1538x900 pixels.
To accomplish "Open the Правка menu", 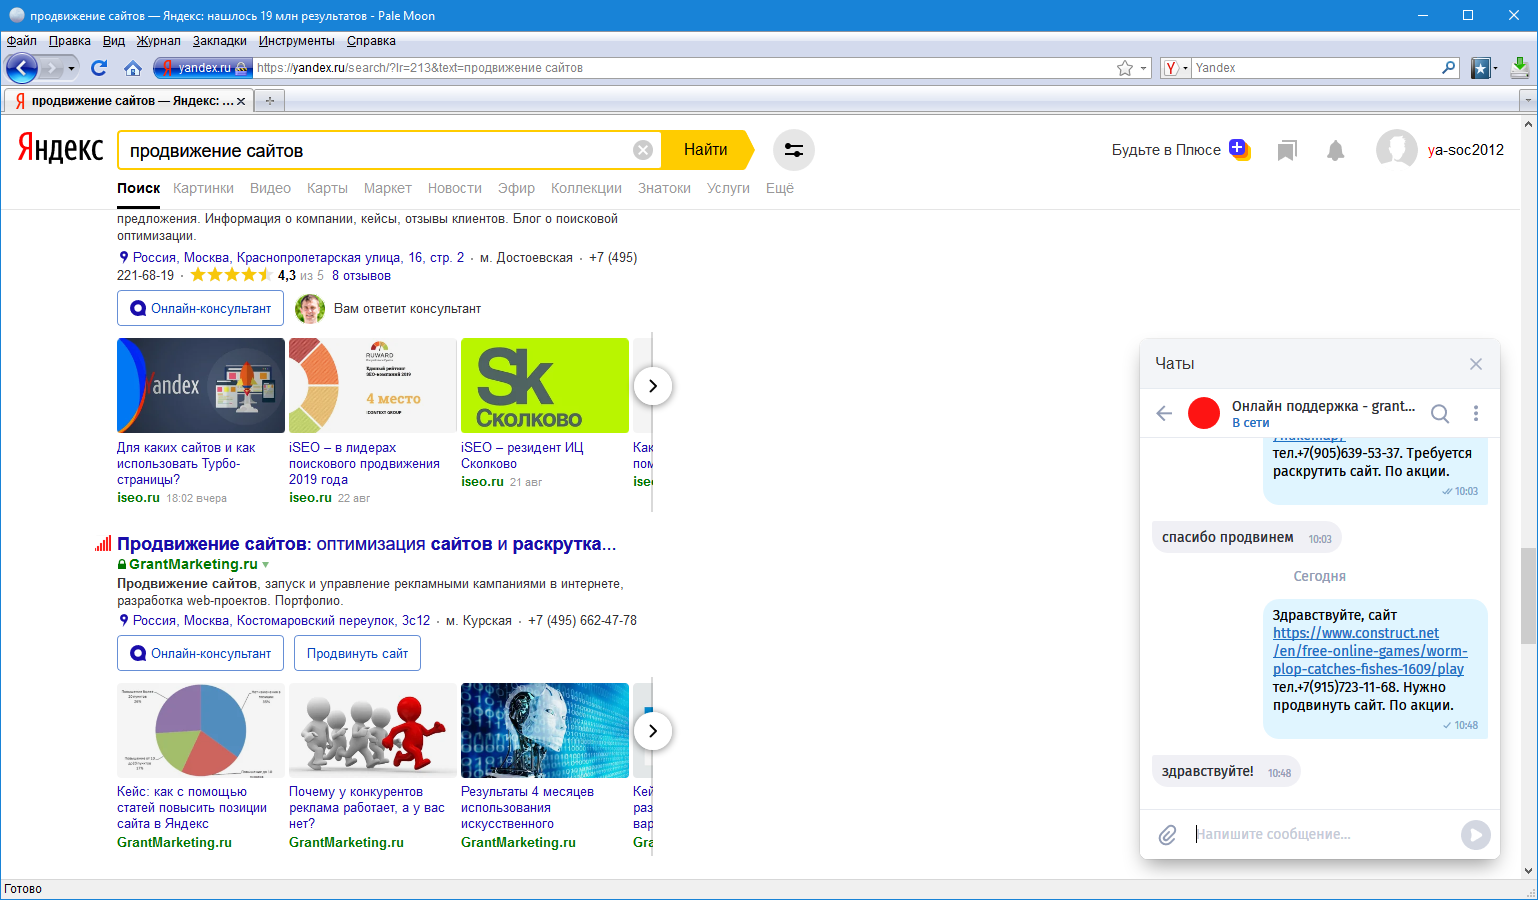I will 70,41.
